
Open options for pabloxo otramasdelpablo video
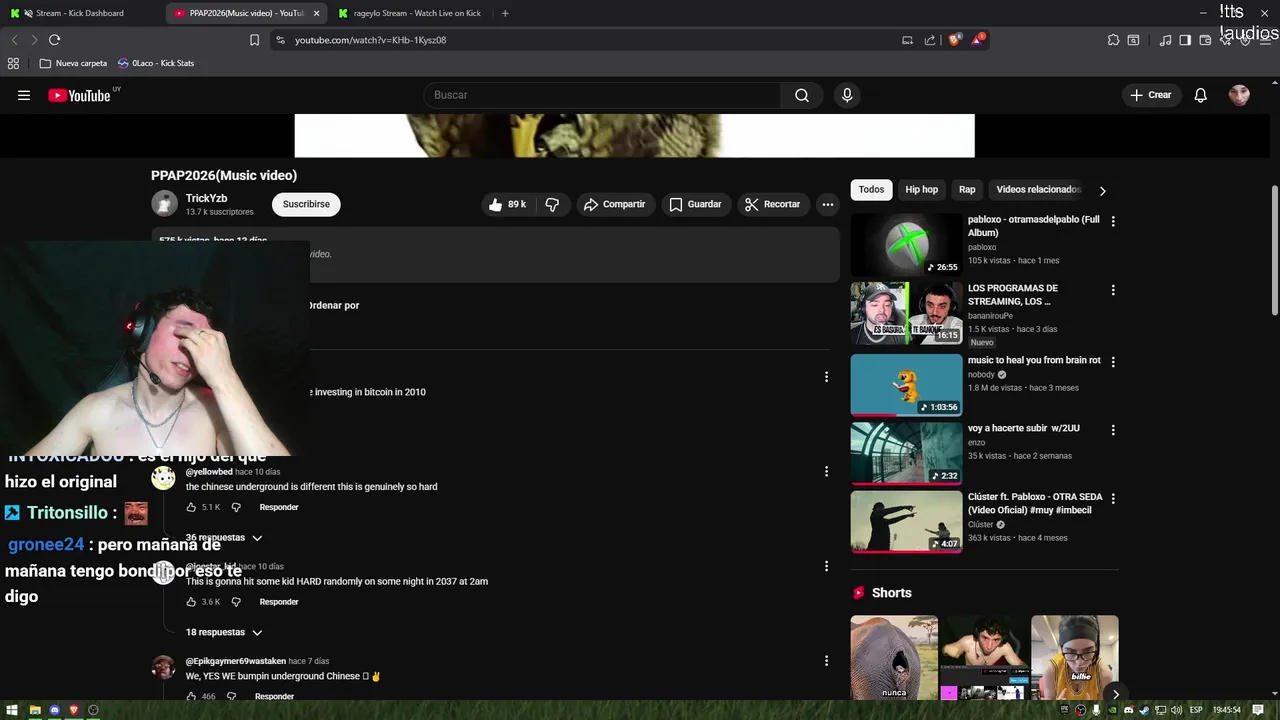[1113, 221]
